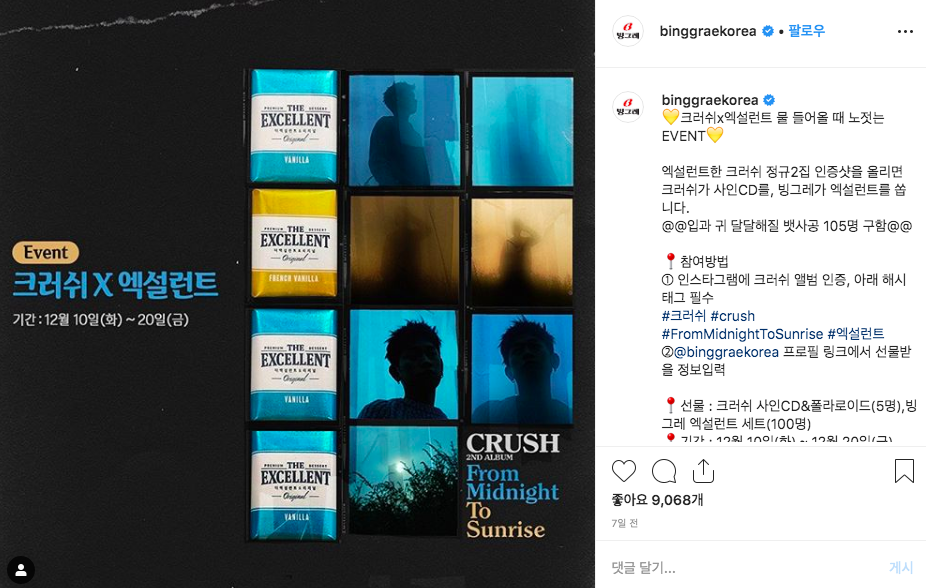This screenshot has height=588, width=926.
Task: Open binggraekorea profile picture in header
Action: 628,31
